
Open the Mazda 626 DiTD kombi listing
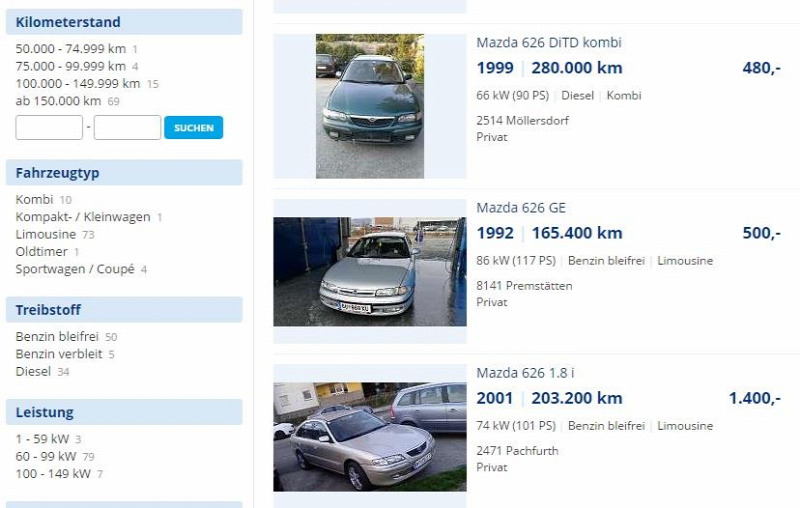point(548,42)
